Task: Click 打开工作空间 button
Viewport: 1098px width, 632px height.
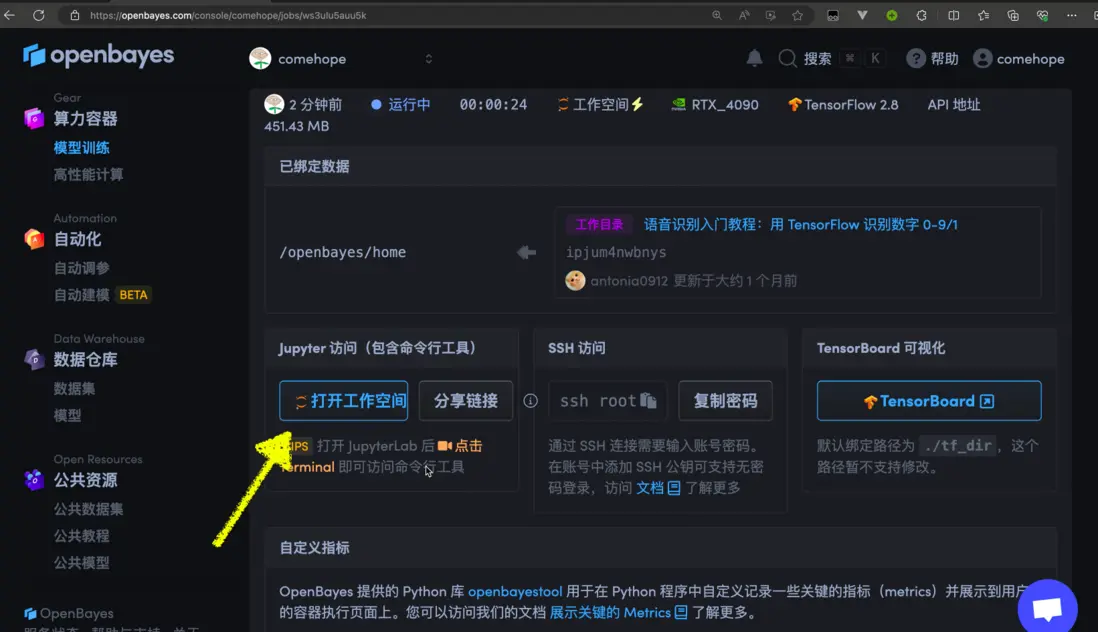Action: tap(343, 400)
